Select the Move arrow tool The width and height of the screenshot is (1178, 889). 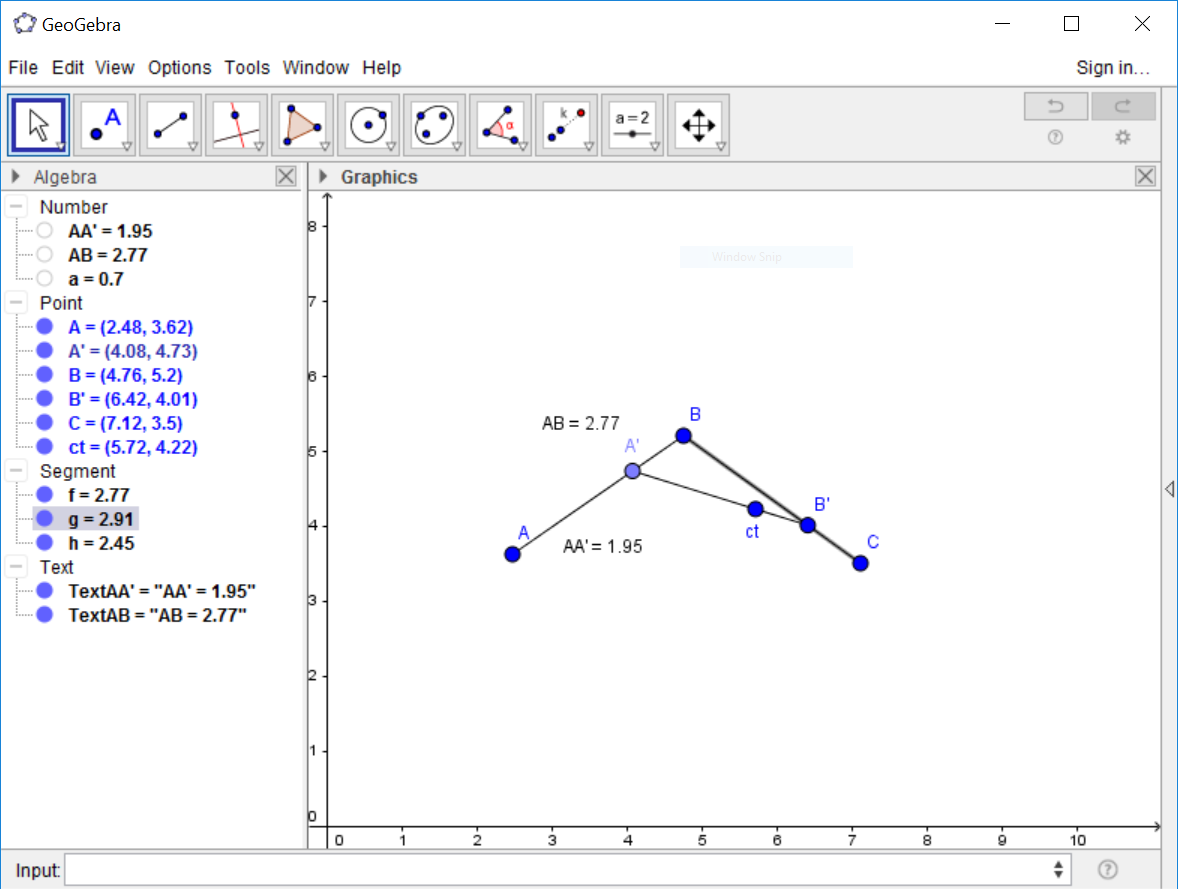click(x=39, y=125)
